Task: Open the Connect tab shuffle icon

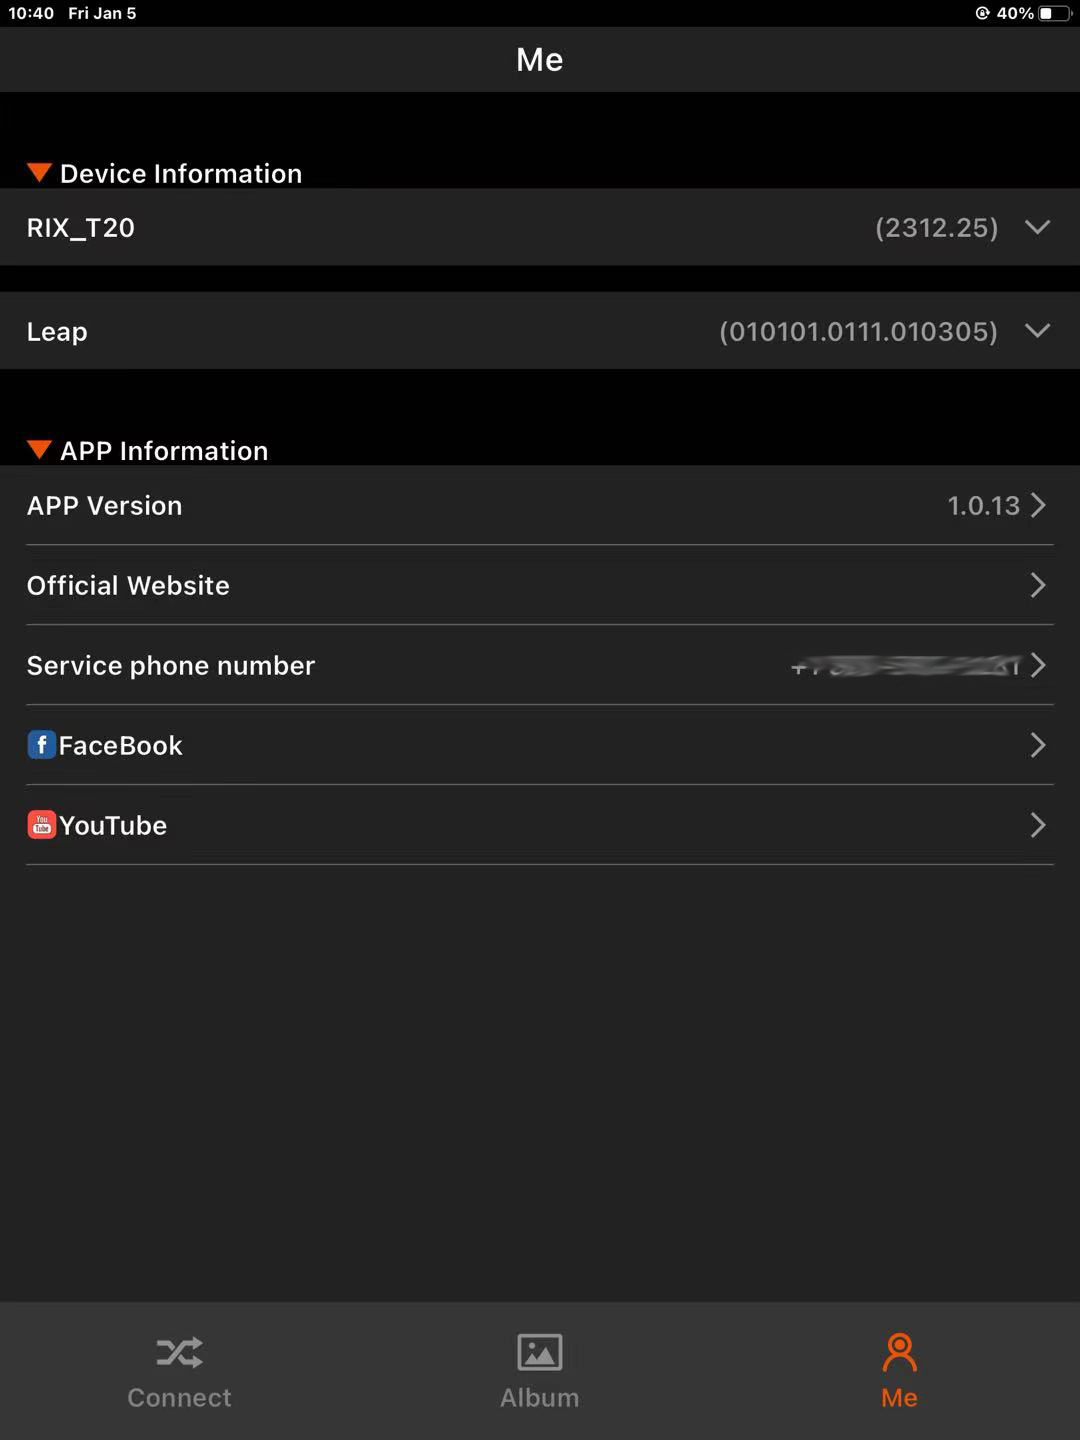Action: [180, 1352]
